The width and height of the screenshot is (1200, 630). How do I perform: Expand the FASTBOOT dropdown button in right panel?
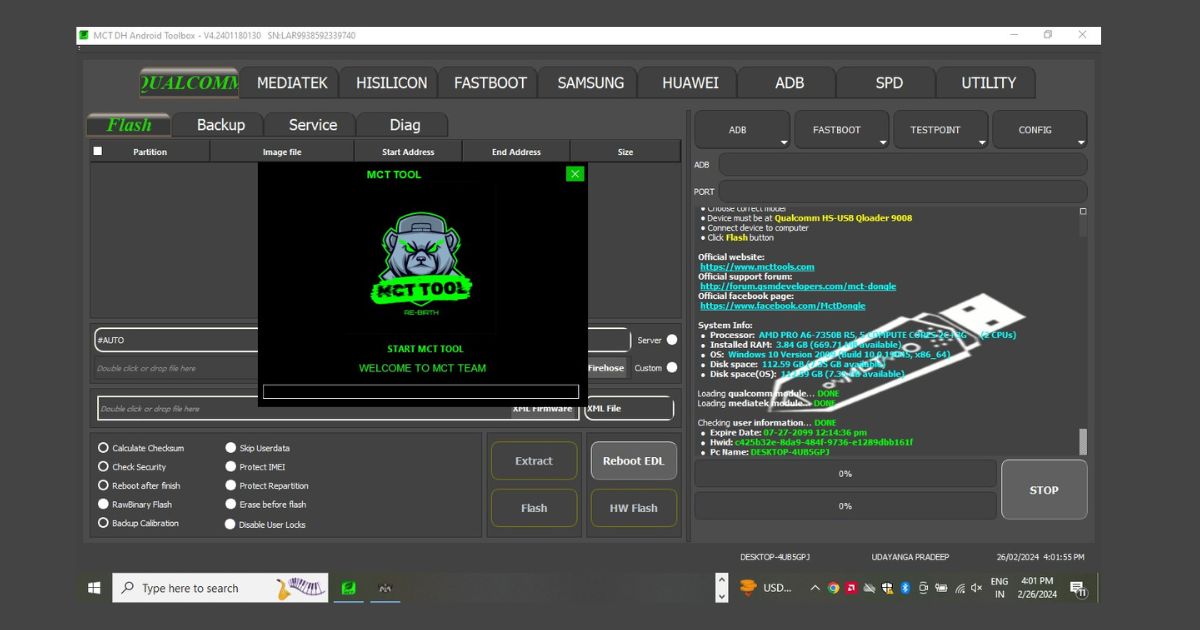tap(840, 130)
